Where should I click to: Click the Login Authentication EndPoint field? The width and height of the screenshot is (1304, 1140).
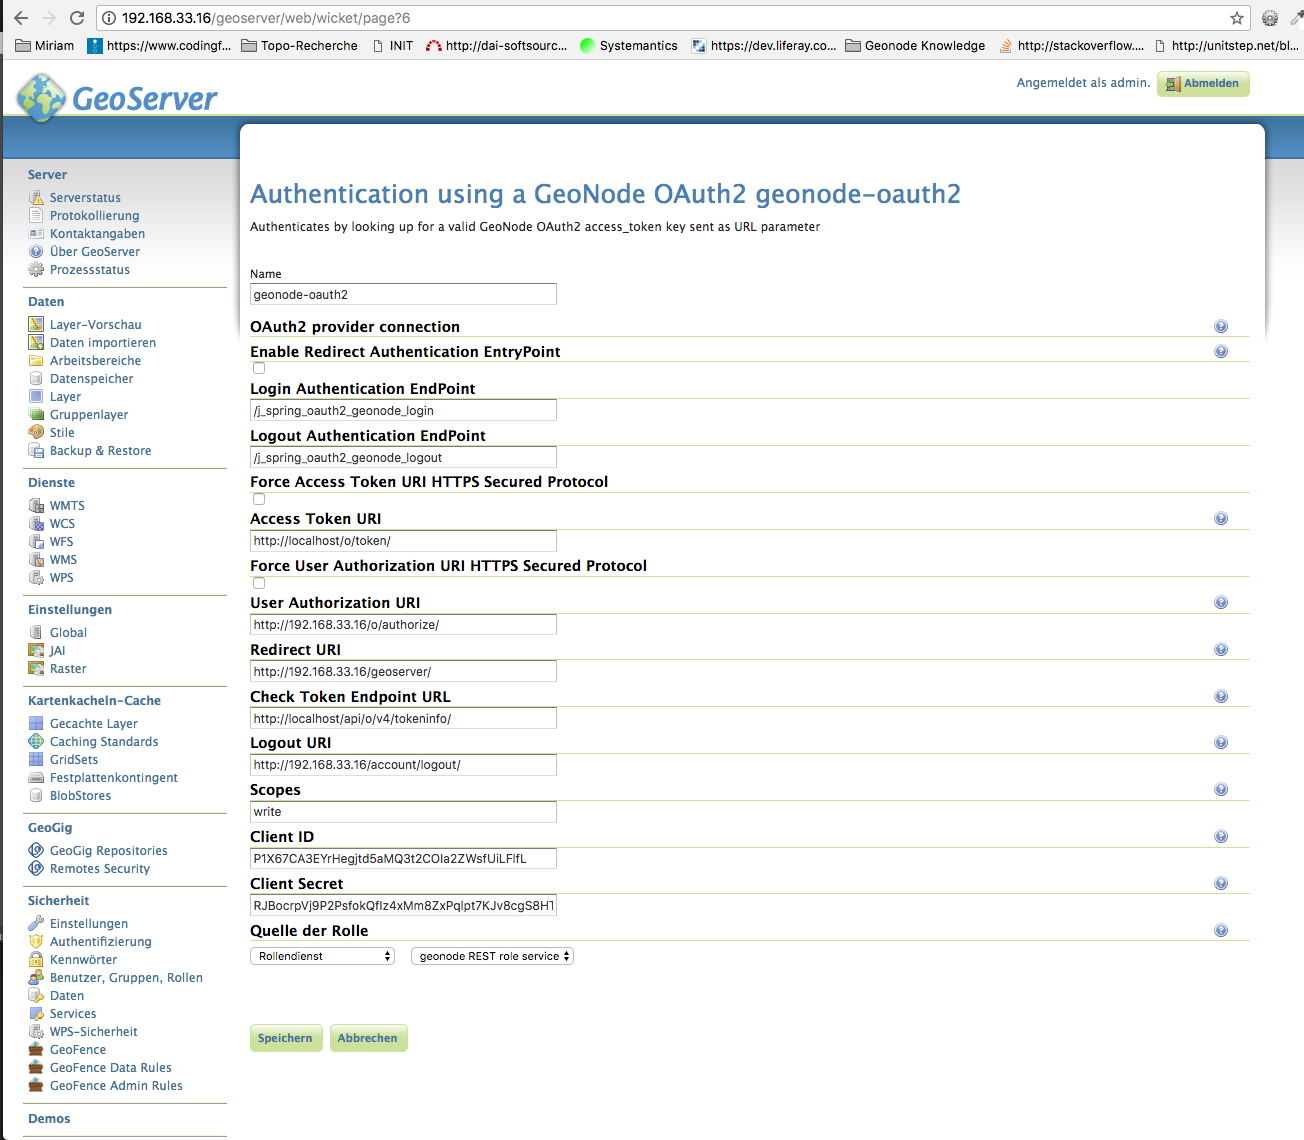403,410
